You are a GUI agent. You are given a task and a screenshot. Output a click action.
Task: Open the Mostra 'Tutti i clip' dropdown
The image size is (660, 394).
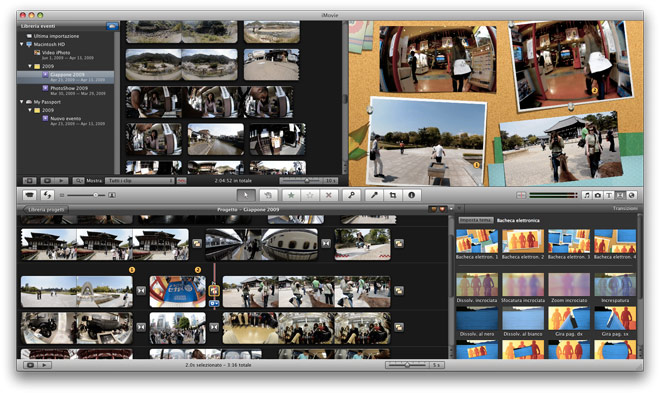click(139, 181)
